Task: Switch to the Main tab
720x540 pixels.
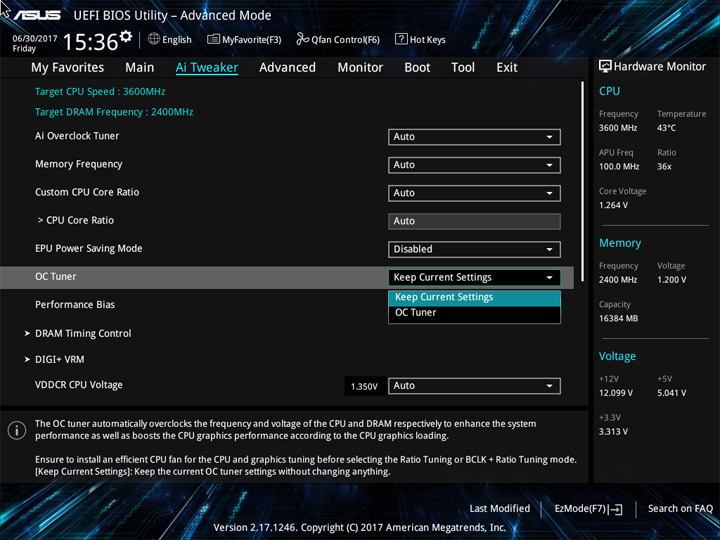Action: pyautogui.click(x=140, y=68)
